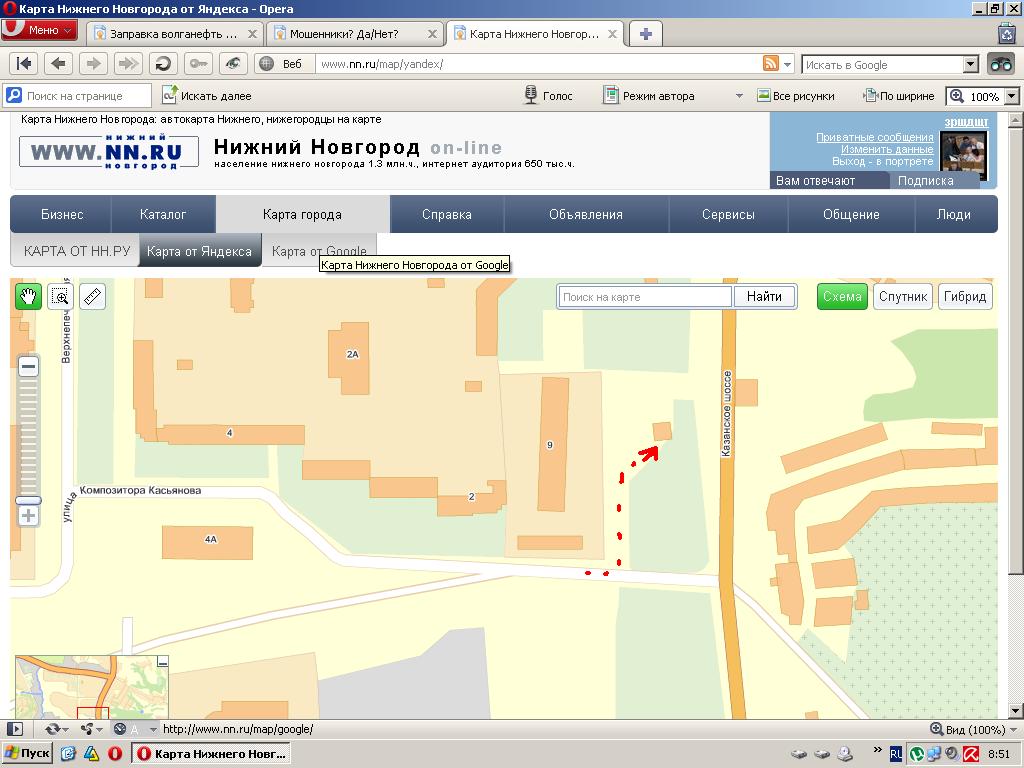Open the Каталог menu

[163, 214]
